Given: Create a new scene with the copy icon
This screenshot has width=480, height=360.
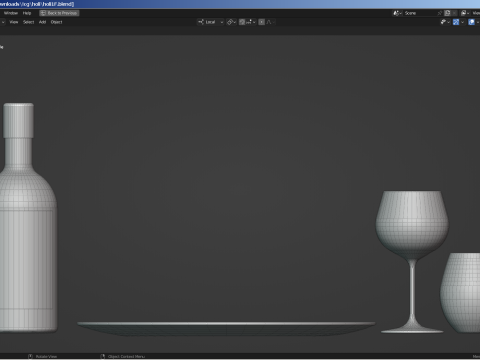Looking at the screenshot, I should point(447,13).
